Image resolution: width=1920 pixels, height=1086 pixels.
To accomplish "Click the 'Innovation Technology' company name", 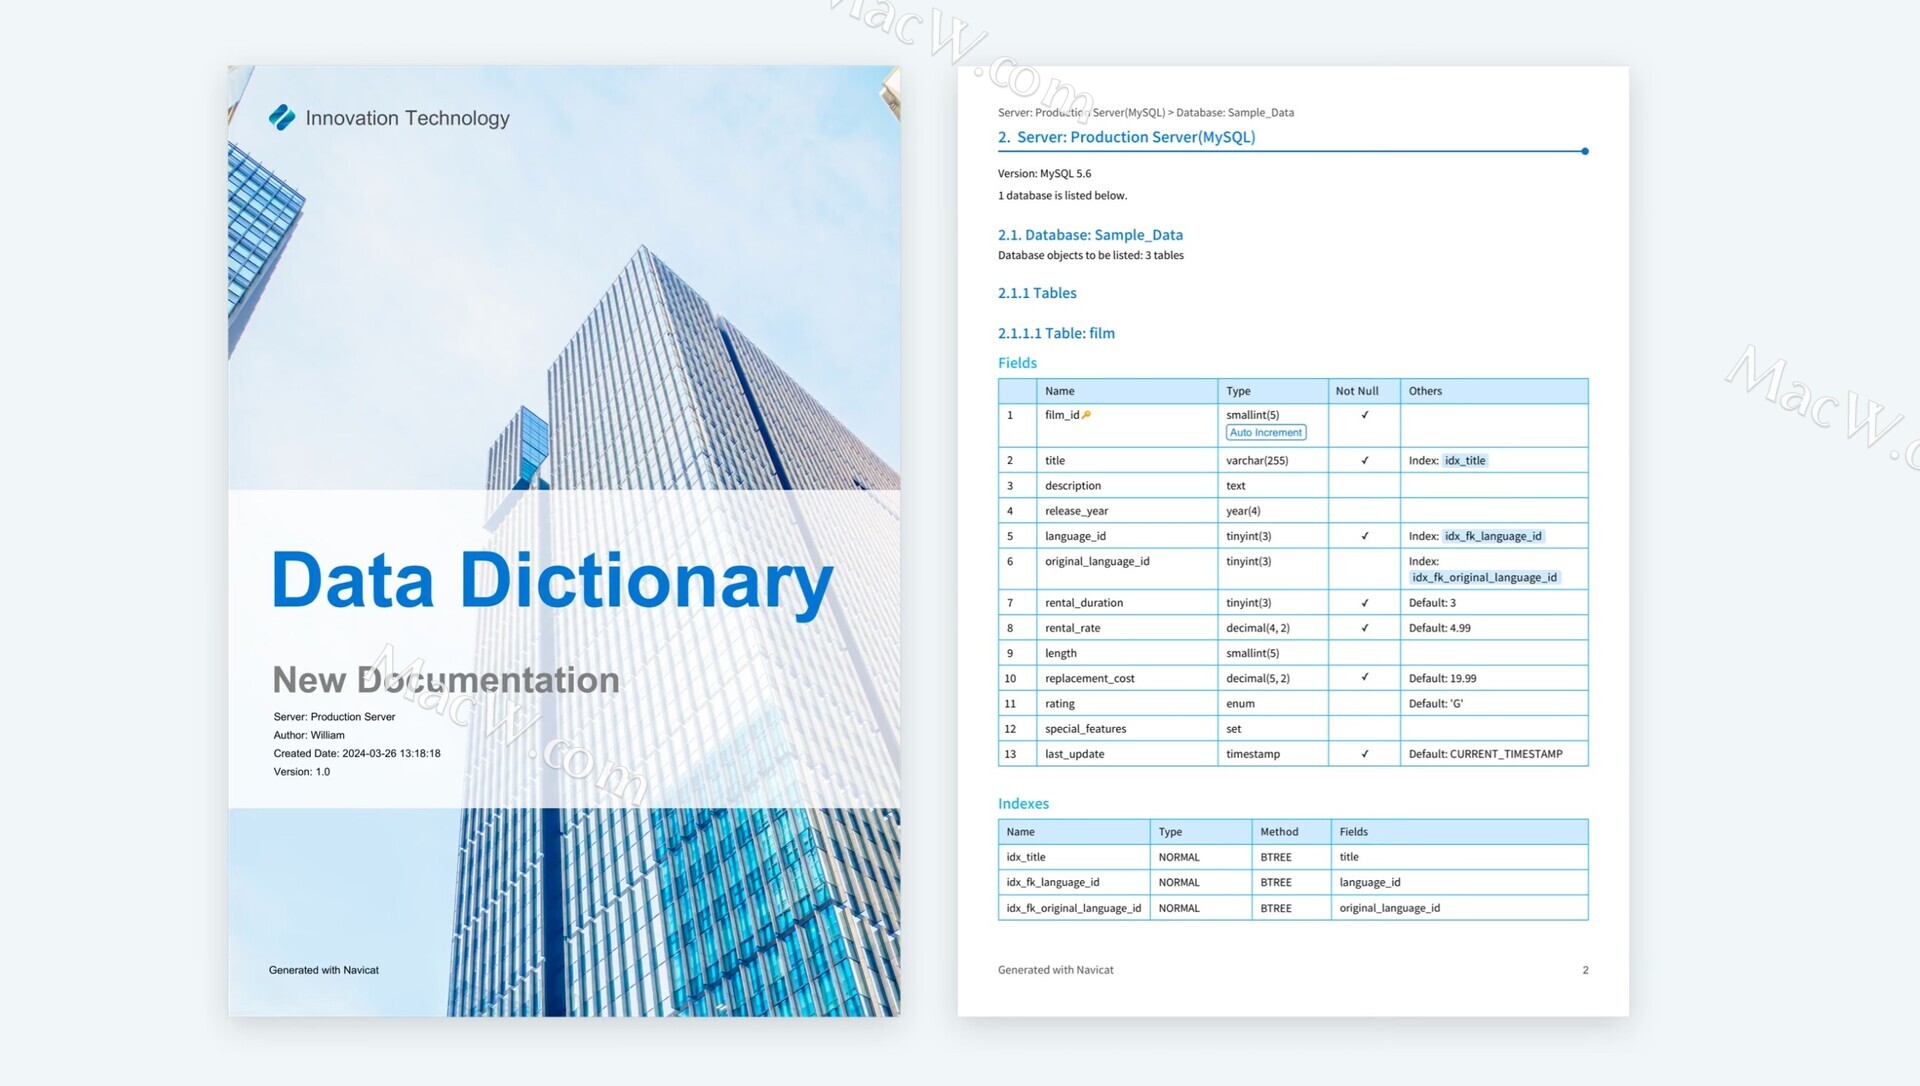I will pyautogui.click(x=407, y=118).
